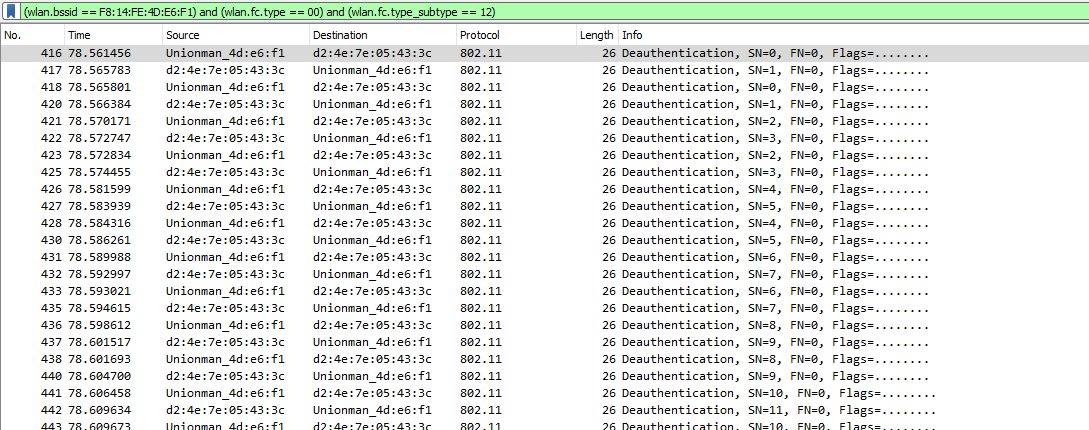Image resolution: width=1089 pixels, height=430 pixels.
Task: Select packet number 430
Action: (544, 240)
